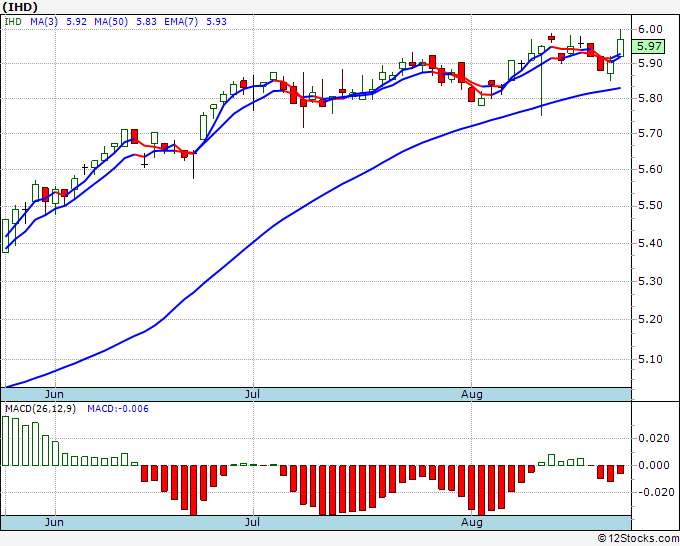Click the 5.10 price axis label
The width and height of the screenshot is (680, 546).
pos(650,359)
